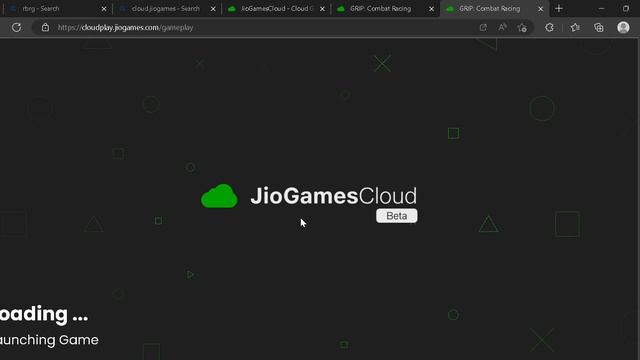Open the user profile avatar

623,27
